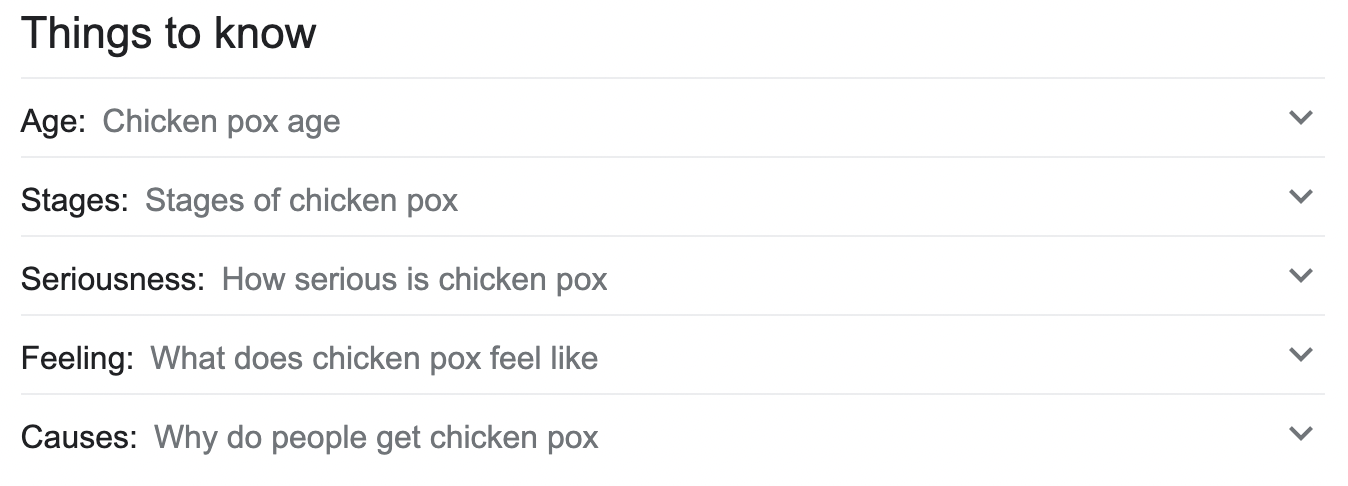Expand the Age row chevron
Screen dimensions: 1348x486
[1300, 118]
